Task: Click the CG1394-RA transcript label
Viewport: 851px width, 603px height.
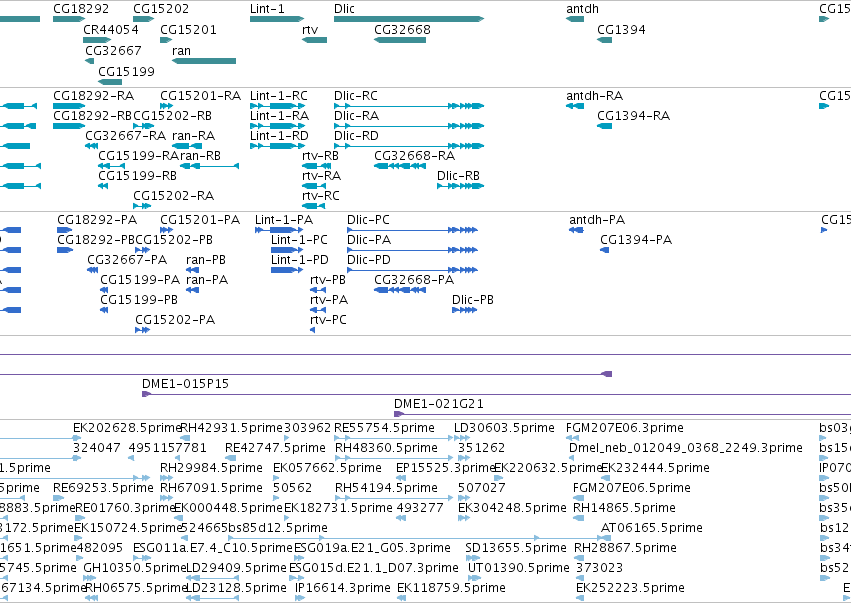Action: tap(633, 116)
